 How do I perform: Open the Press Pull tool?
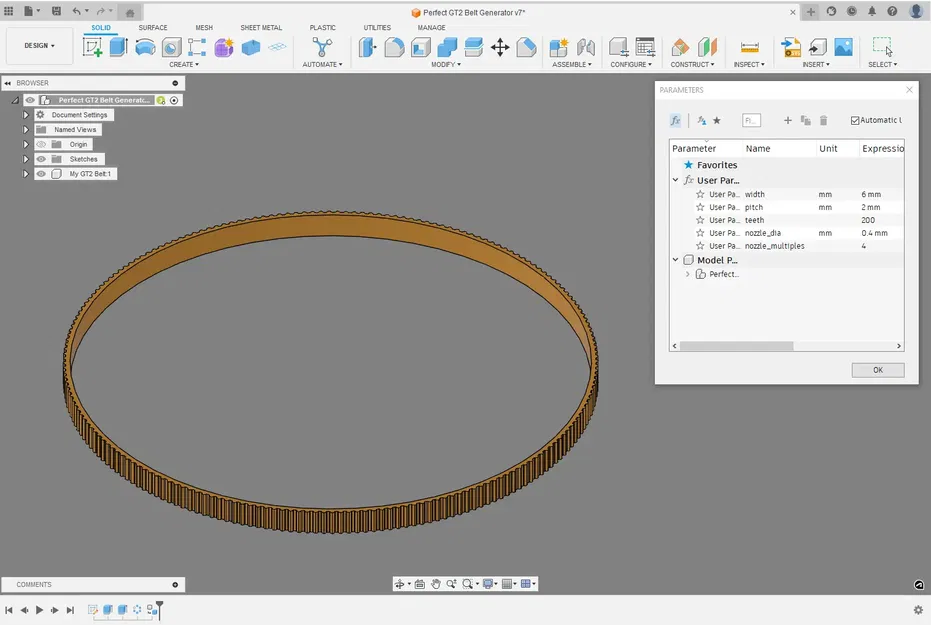coord(368,47)
